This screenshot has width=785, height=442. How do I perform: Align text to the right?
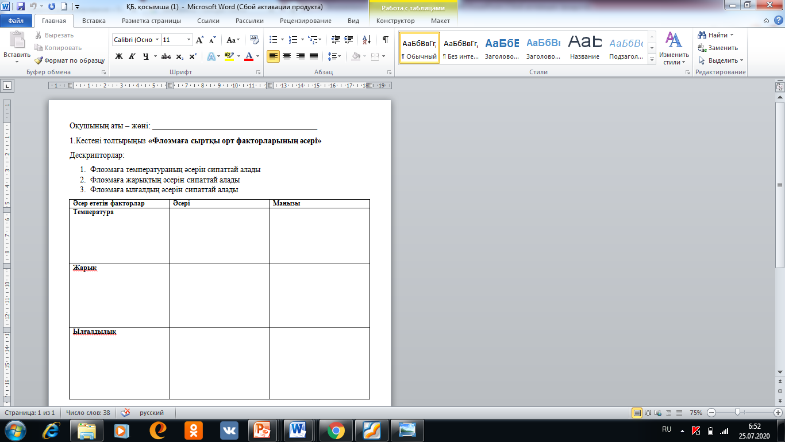pos(300,56)
